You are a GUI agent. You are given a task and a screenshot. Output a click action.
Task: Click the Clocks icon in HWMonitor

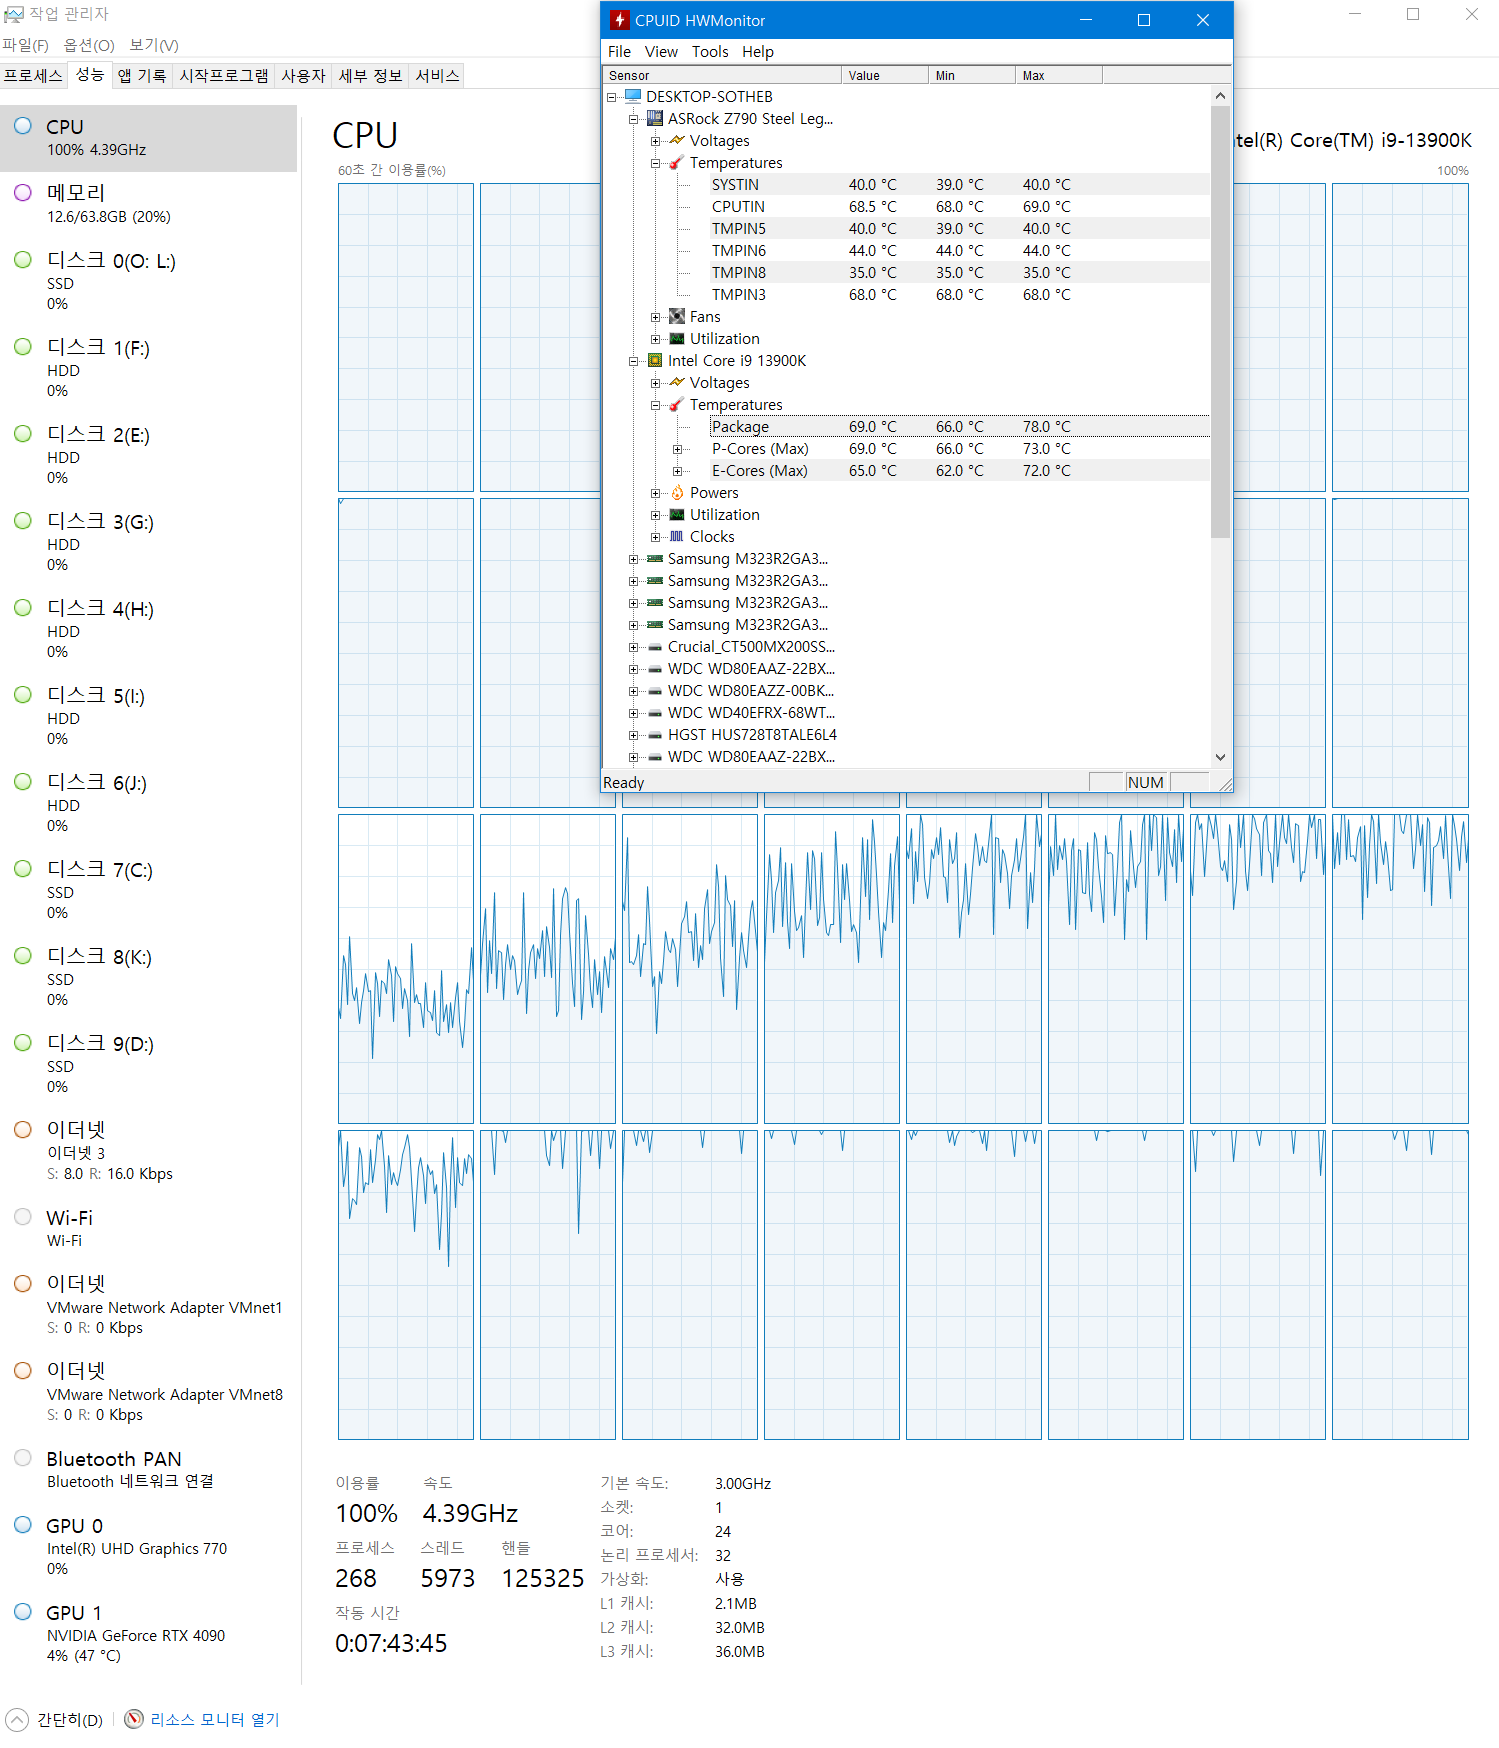(677, 536)
